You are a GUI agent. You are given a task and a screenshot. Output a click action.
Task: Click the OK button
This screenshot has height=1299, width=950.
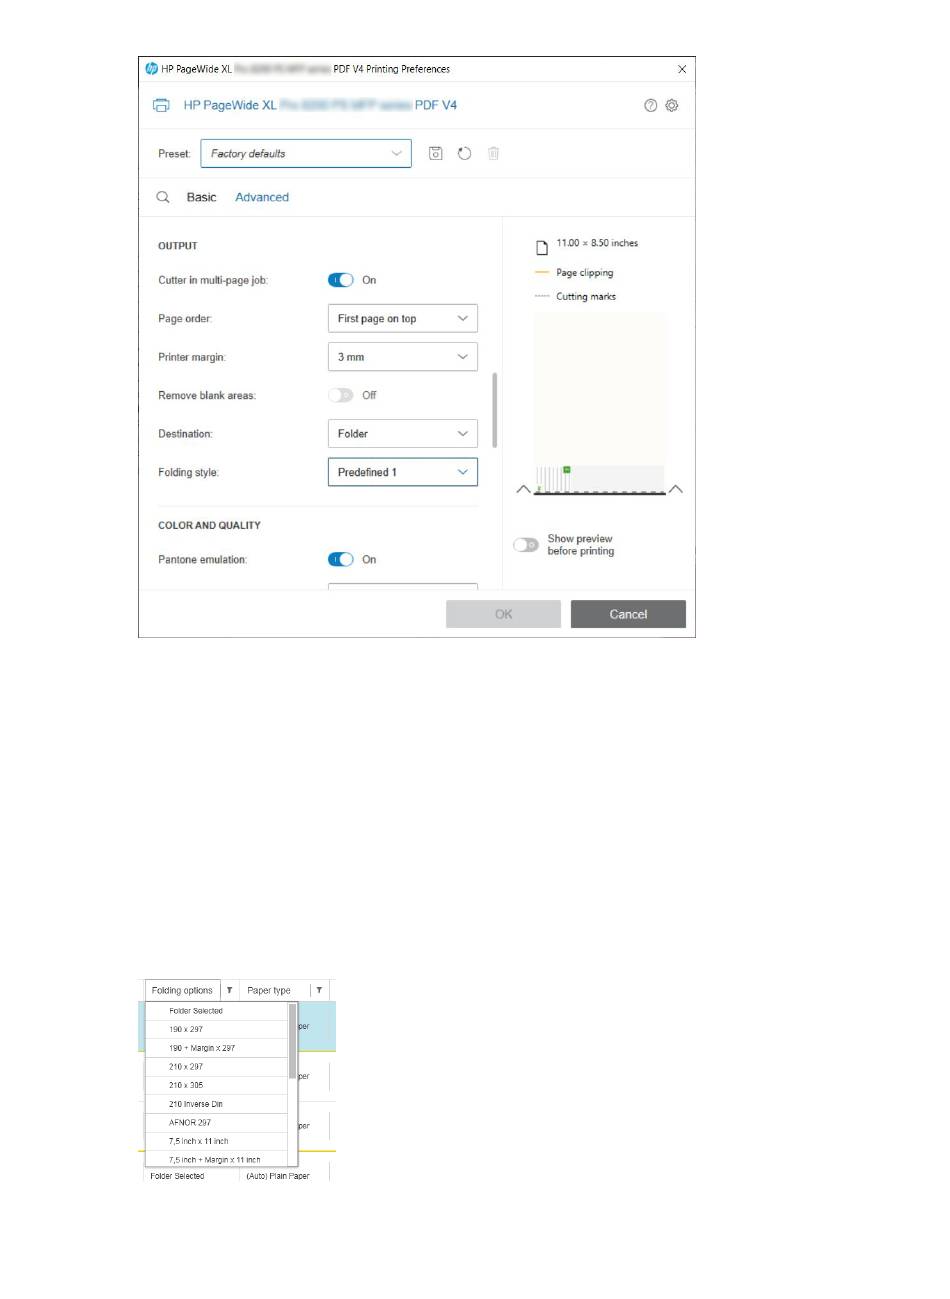pyautogui.click(x=503, y=614)
